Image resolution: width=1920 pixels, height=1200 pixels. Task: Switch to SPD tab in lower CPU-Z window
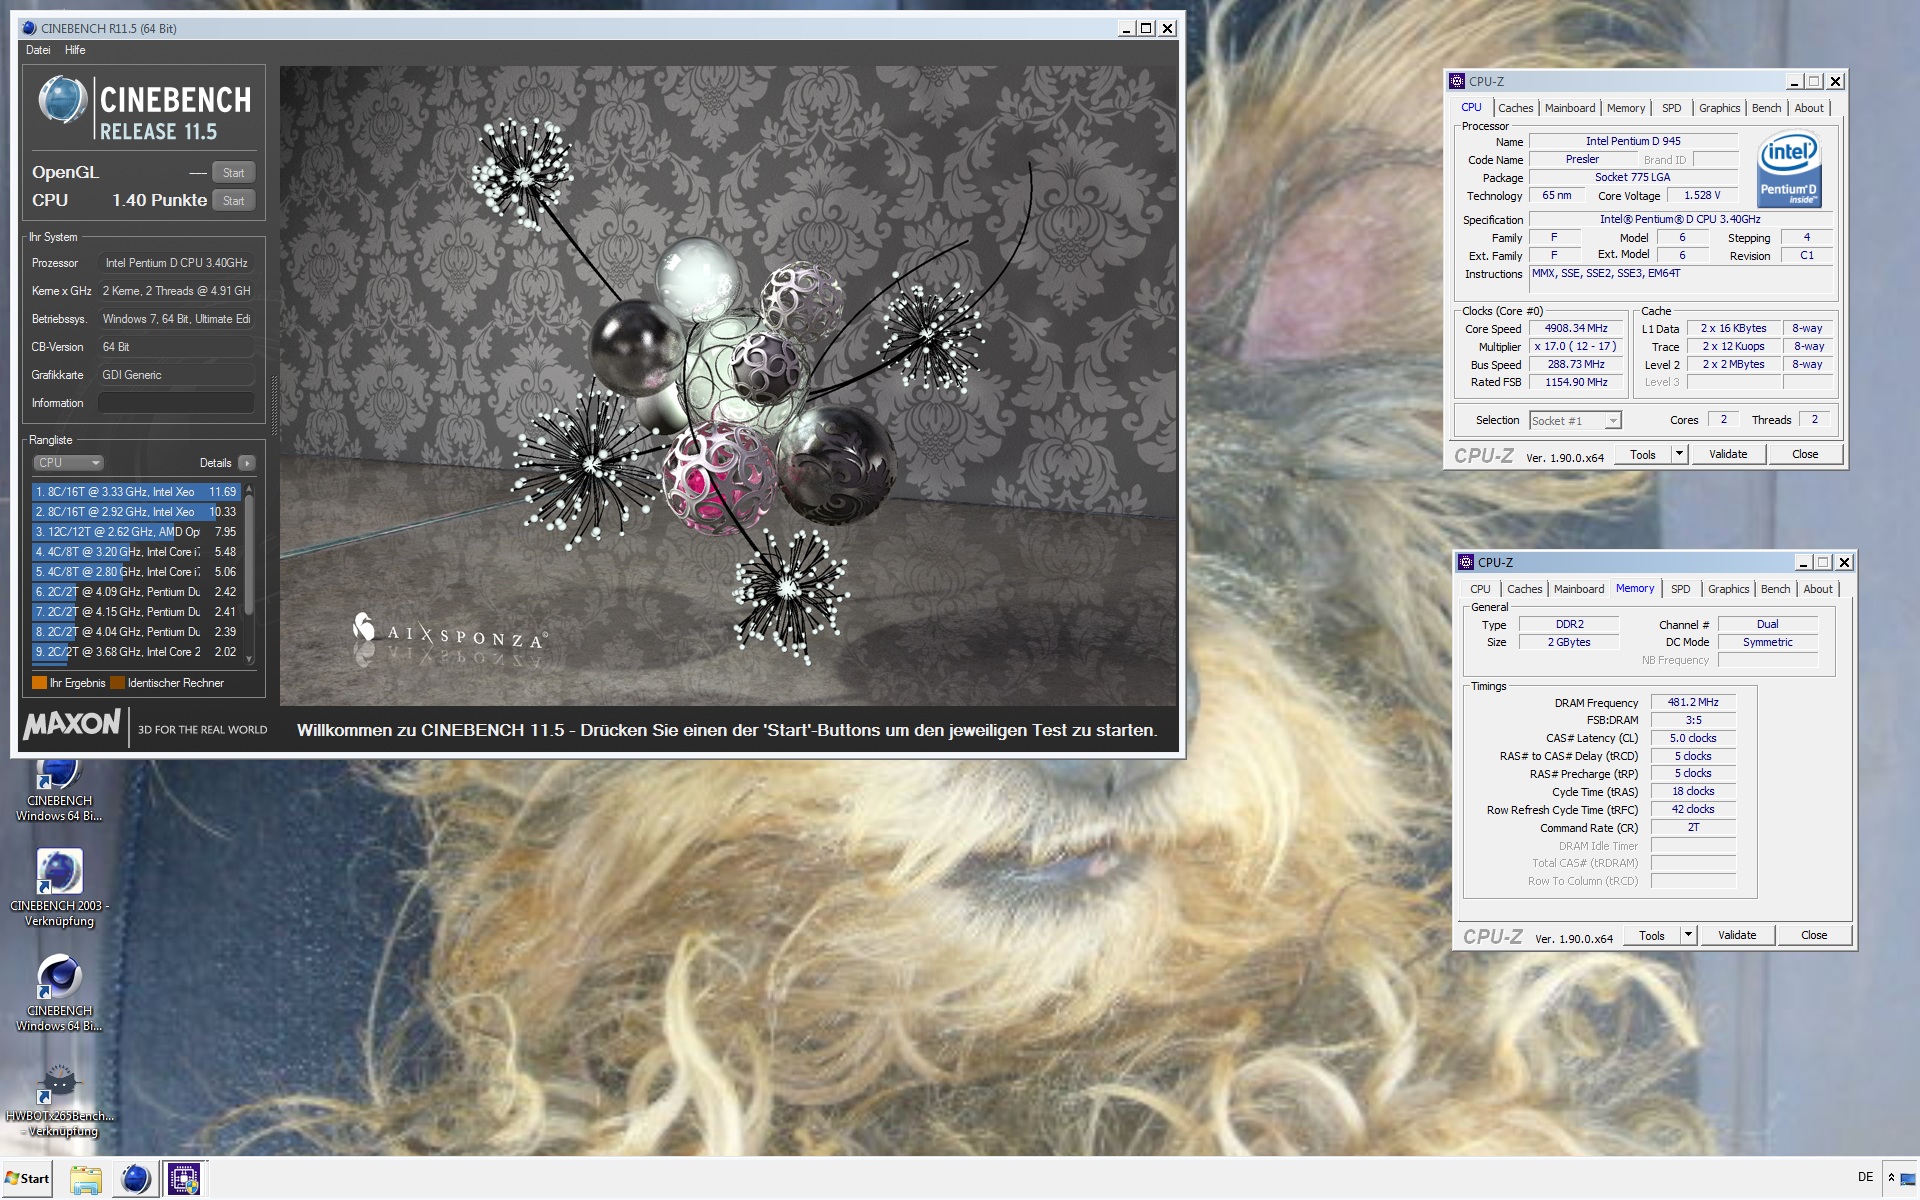tap(1681, 589)
